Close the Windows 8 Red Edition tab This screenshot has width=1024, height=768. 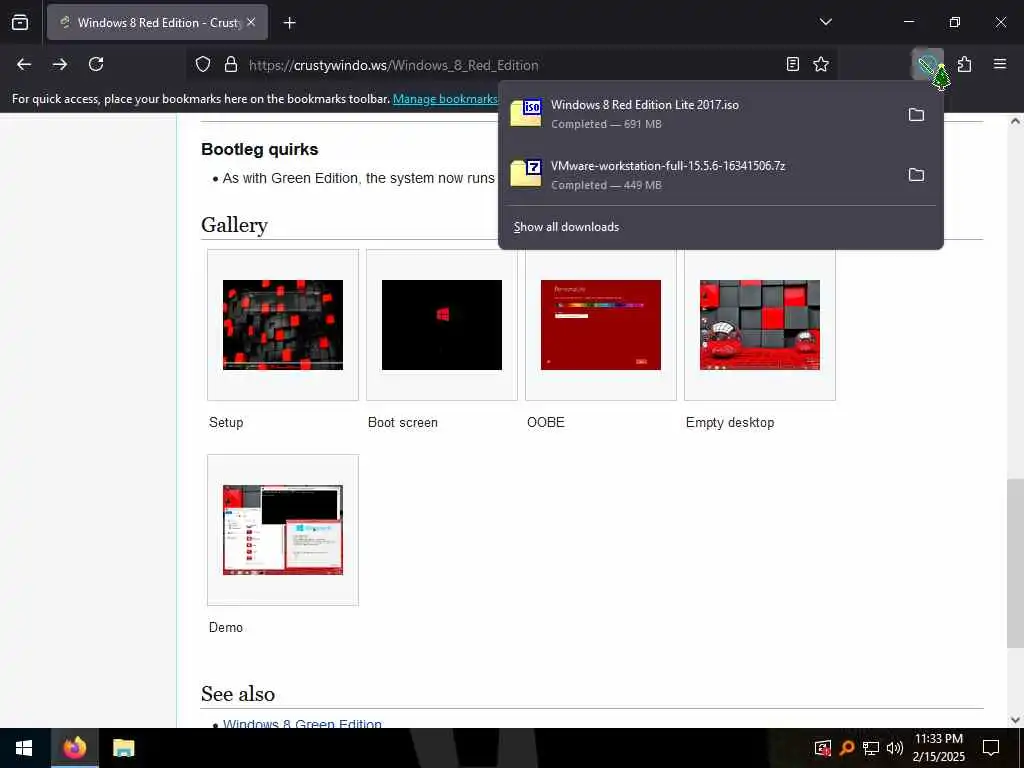tap(251, 22)
